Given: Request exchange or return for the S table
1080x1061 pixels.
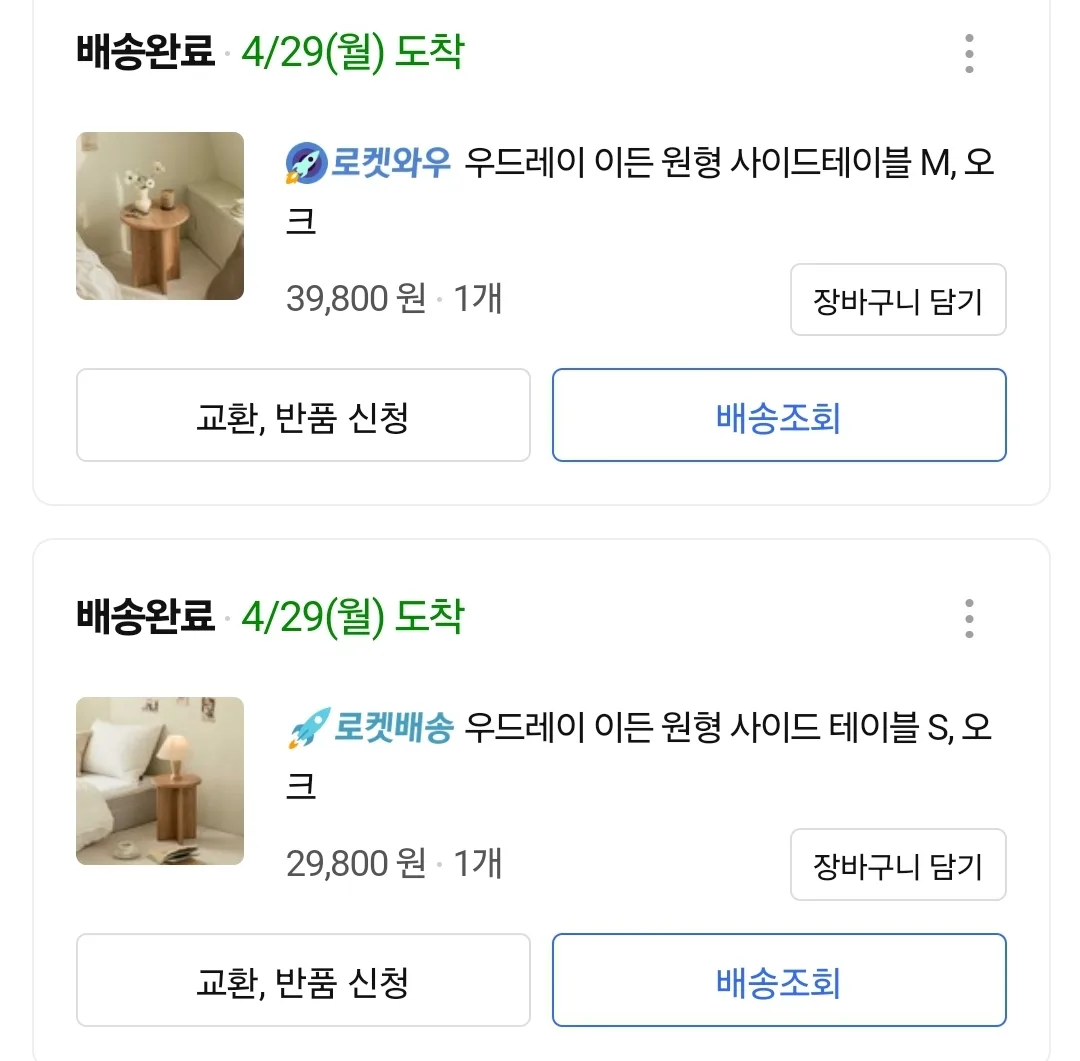Looking at the screenshot, I should click(303, 980).
